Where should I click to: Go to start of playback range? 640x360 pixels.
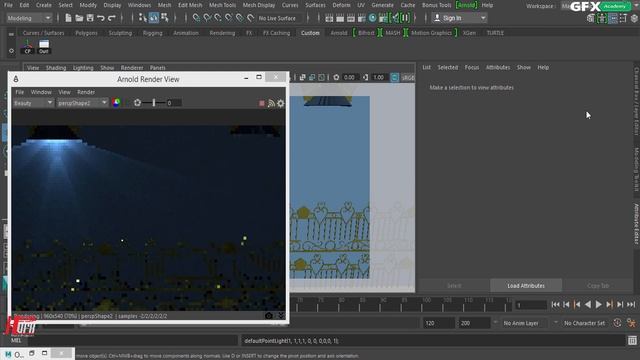pyautogui.click(x=556, y=304)
